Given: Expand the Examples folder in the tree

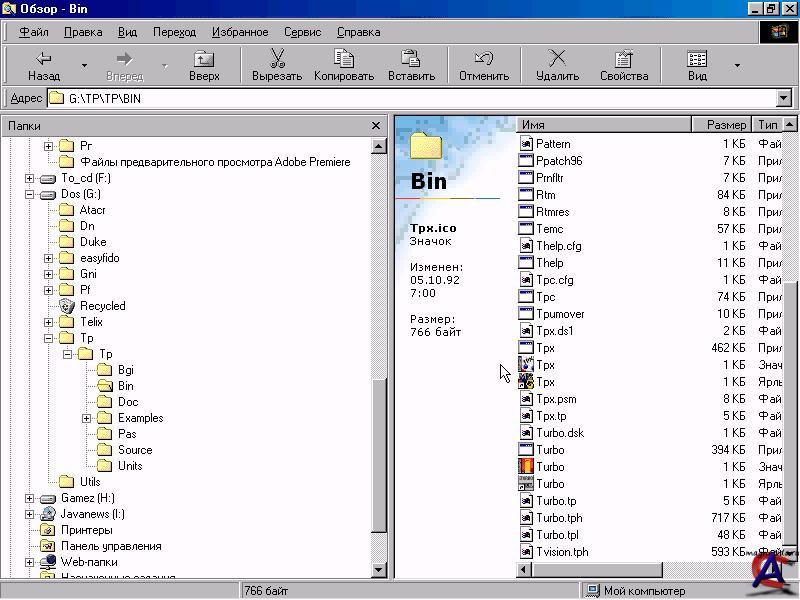Looking at the screenshot, I should point(87,418).
